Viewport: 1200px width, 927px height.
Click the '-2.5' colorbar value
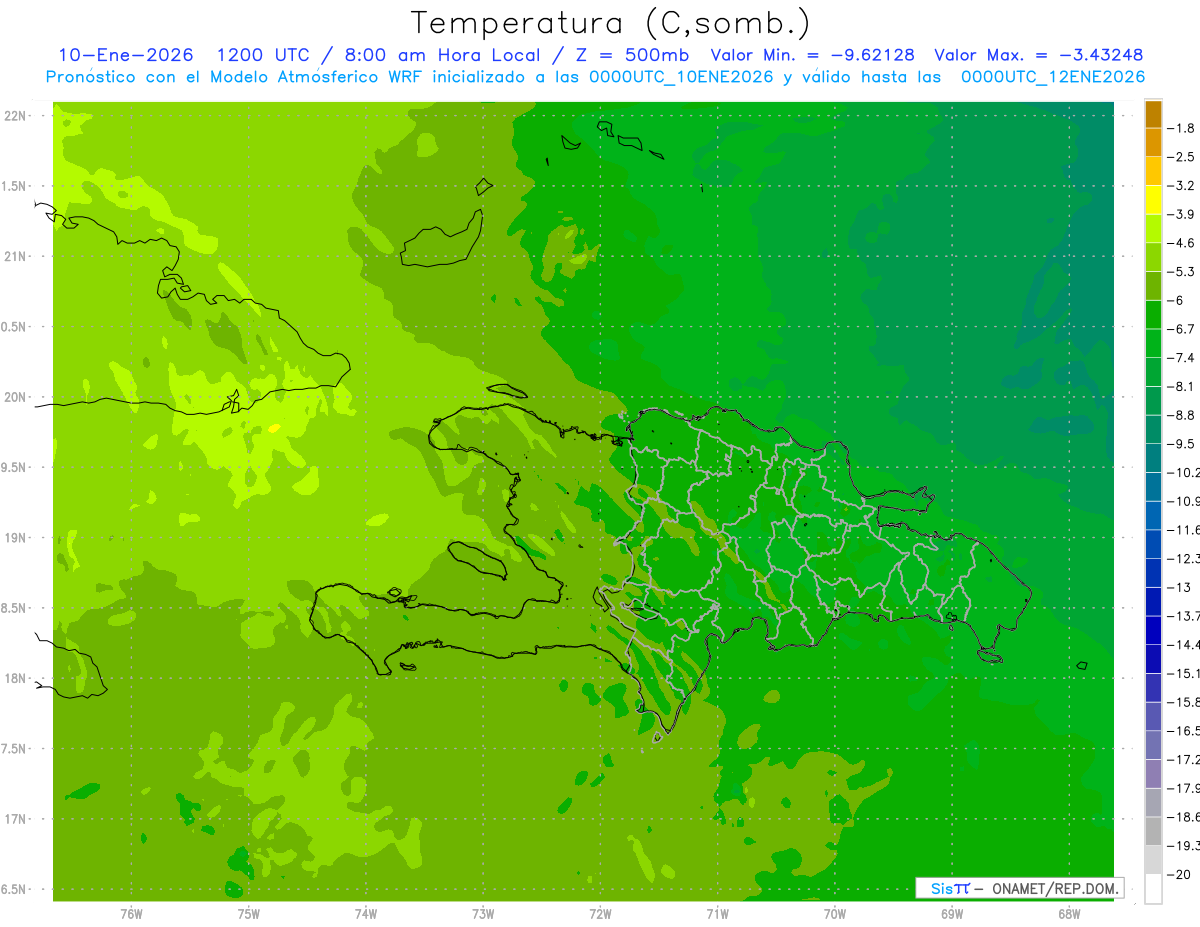coord(1183,157)
